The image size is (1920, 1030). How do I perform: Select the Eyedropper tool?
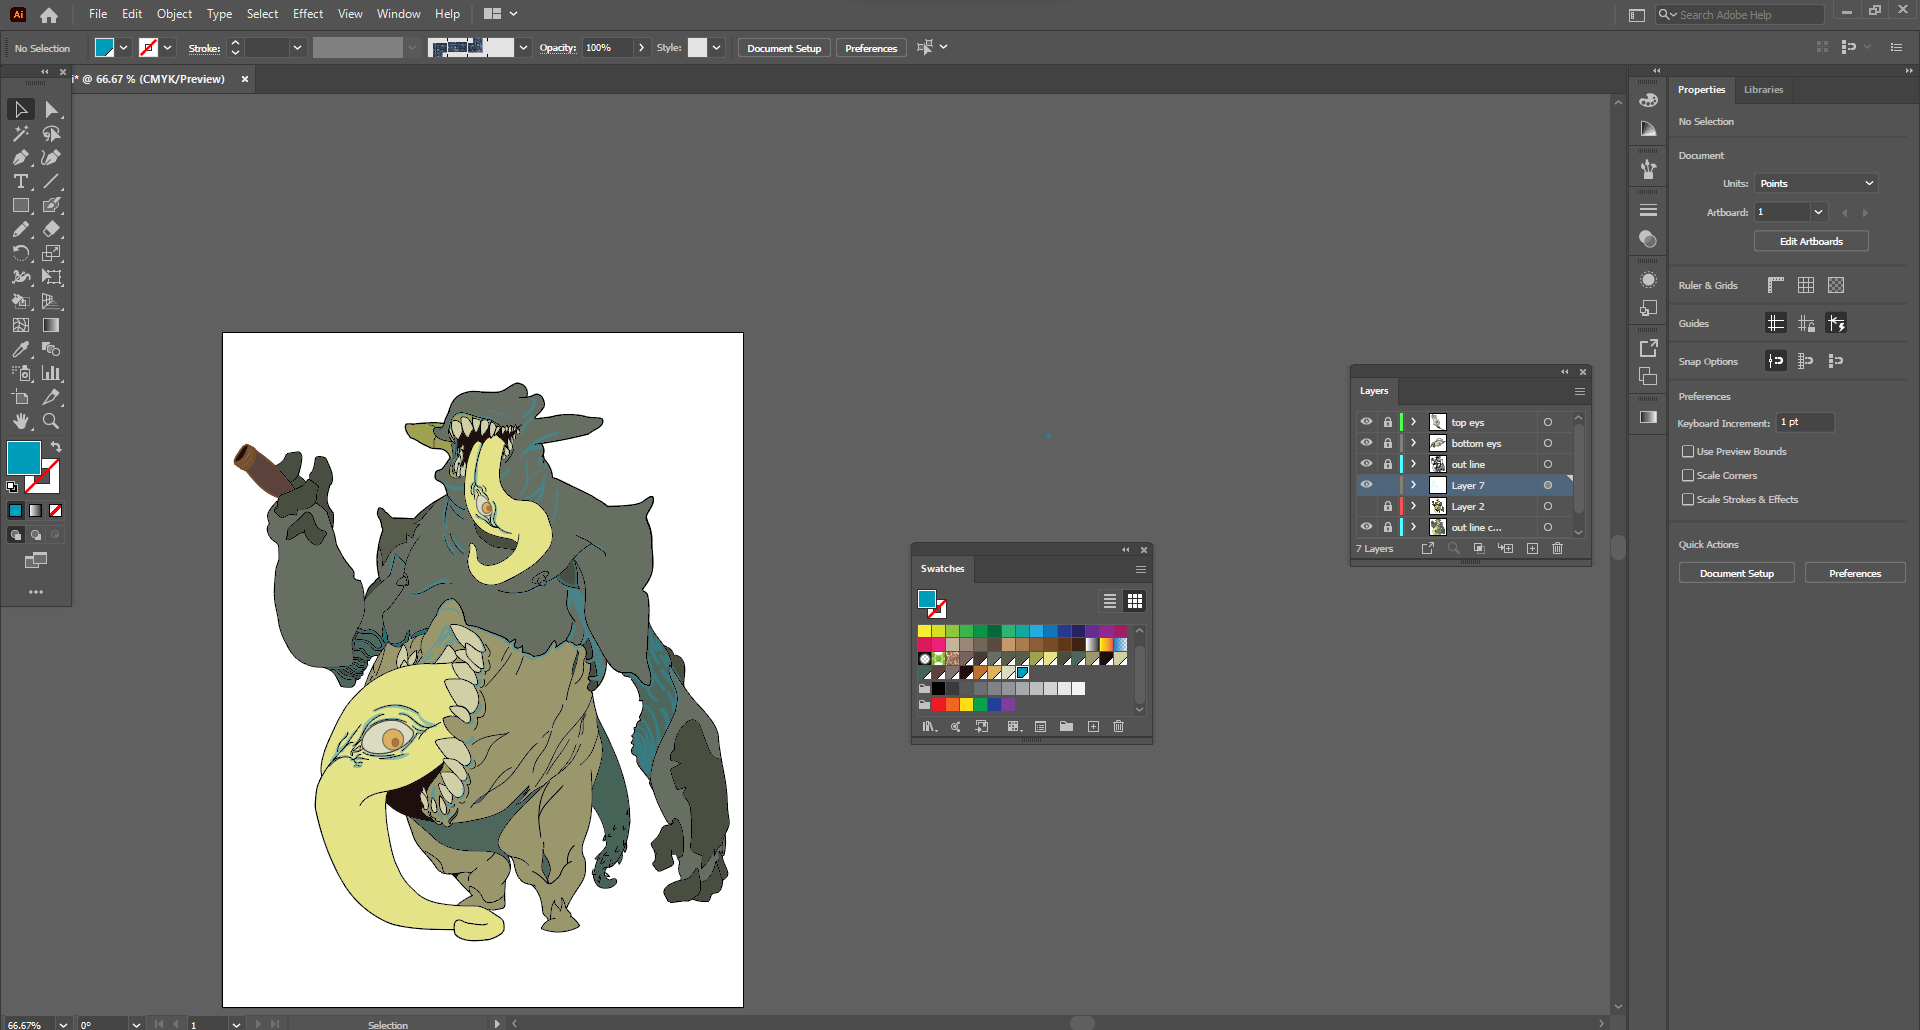point(21,349)
